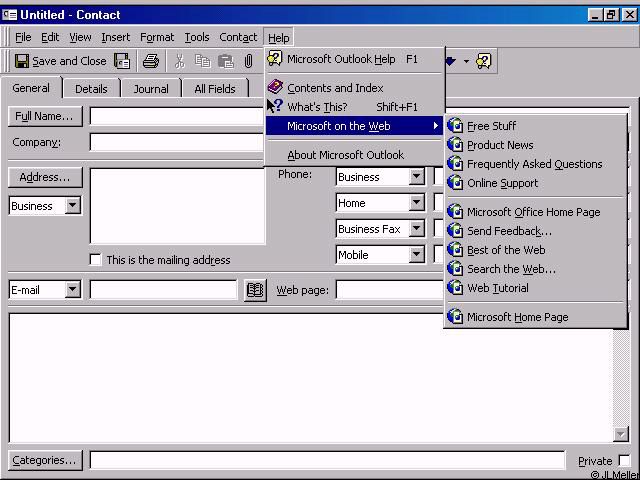Viewport: 640px width, 480px height.
Task: Click in the Web page field
Action: tap(390, 290)
